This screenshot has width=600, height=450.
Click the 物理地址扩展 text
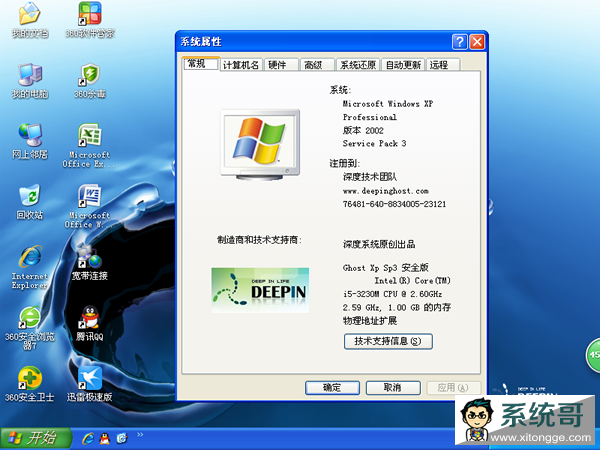point(370,320)
